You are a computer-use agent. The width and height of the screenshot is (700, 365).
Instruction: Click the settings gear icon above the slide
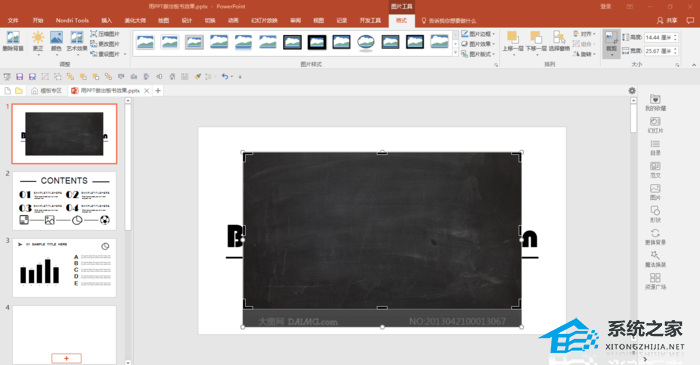[632, 91]
